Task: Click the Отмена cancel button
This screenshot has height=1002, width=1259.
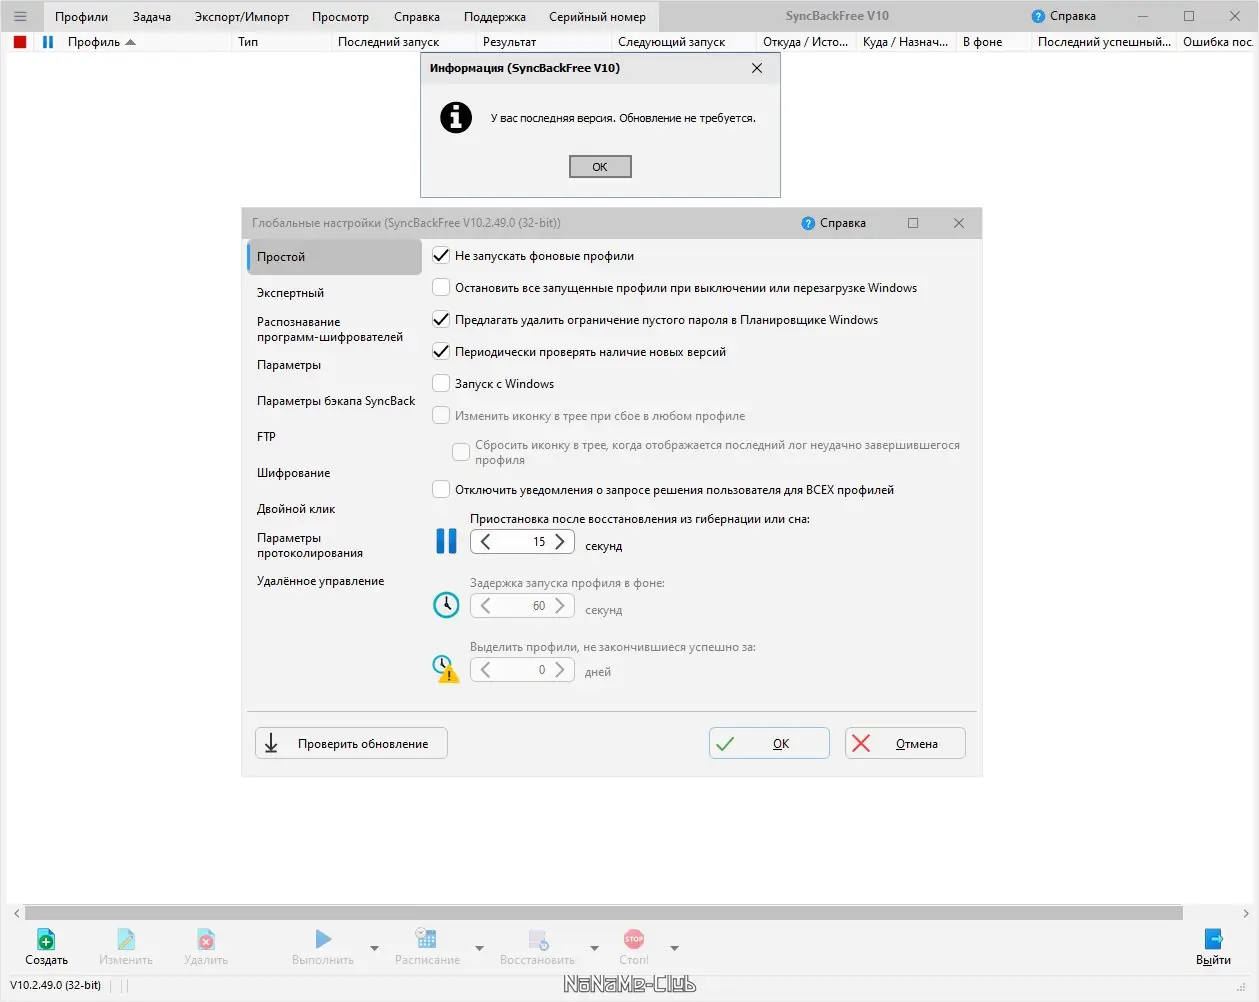Action: [x=905, y=743]
